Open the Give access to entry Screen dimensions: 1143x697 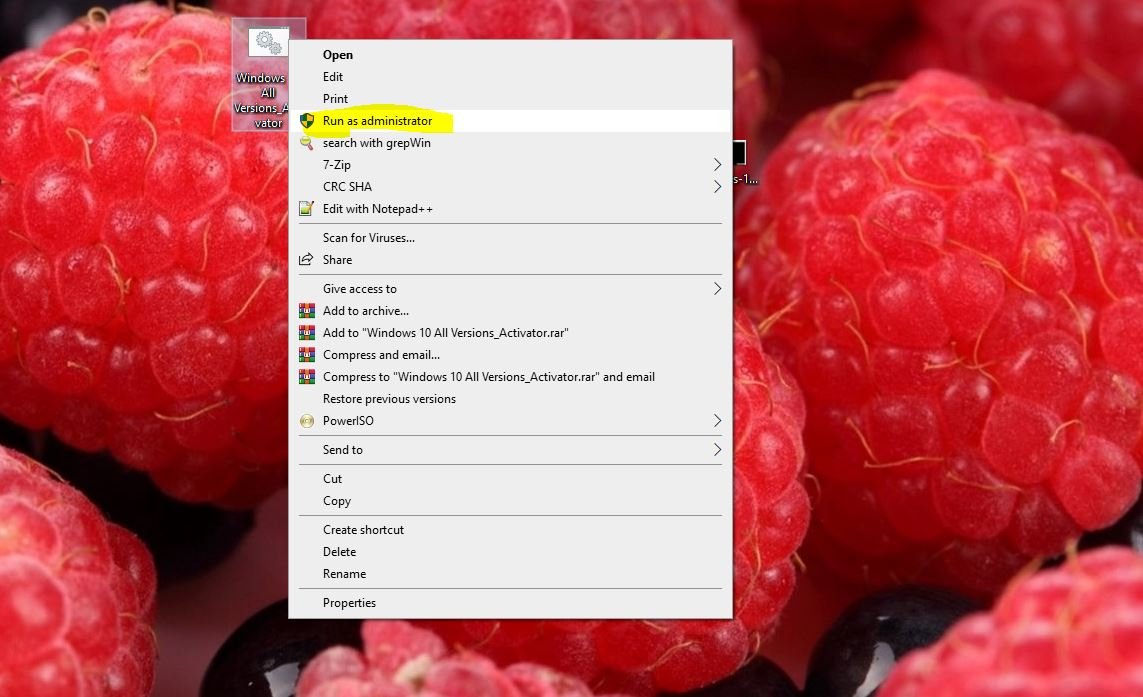(x=510, y=289)
